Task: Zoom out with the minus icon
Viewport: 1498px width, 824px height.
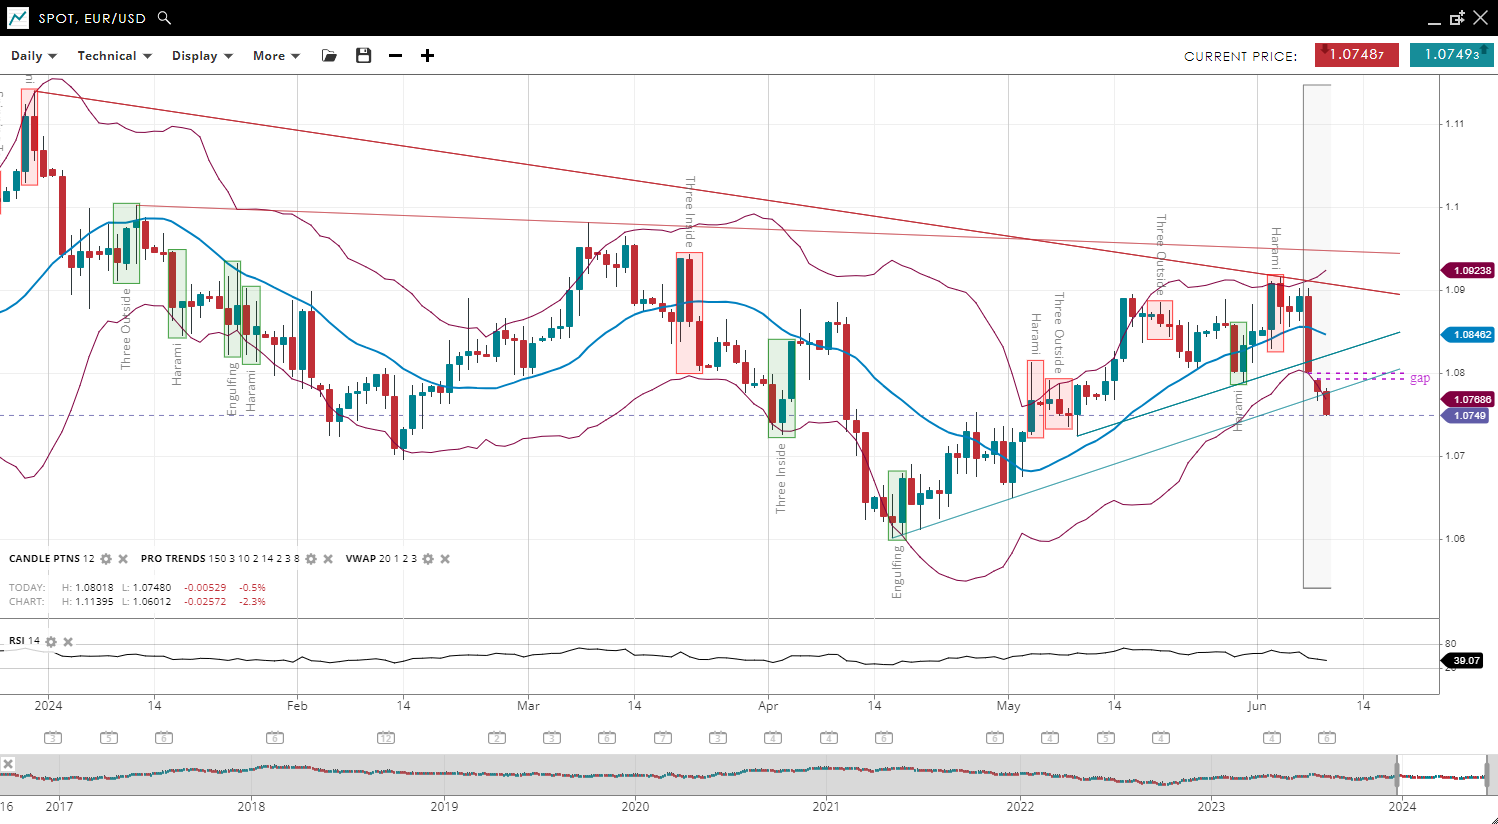Action: [x=396, y=56]
